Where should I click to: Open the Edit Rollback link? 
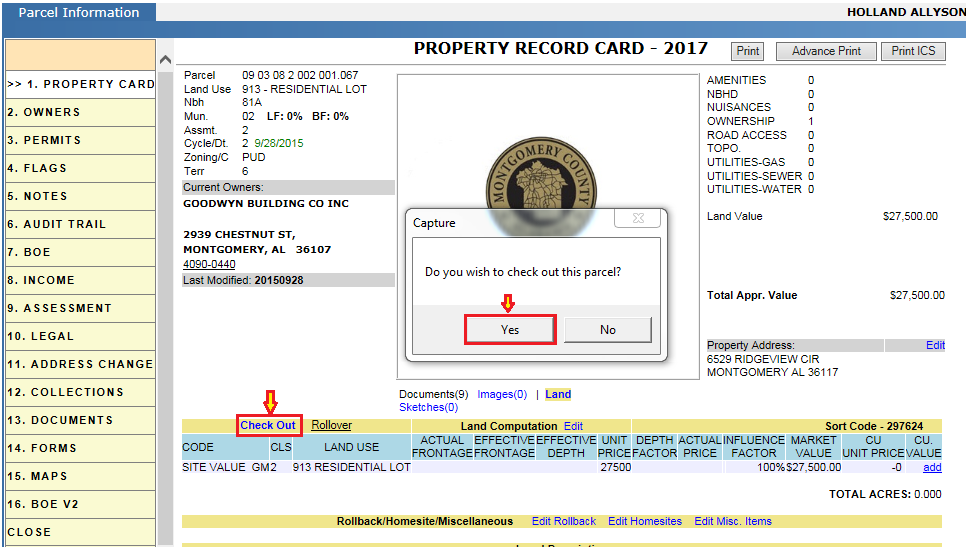(563, 521)
